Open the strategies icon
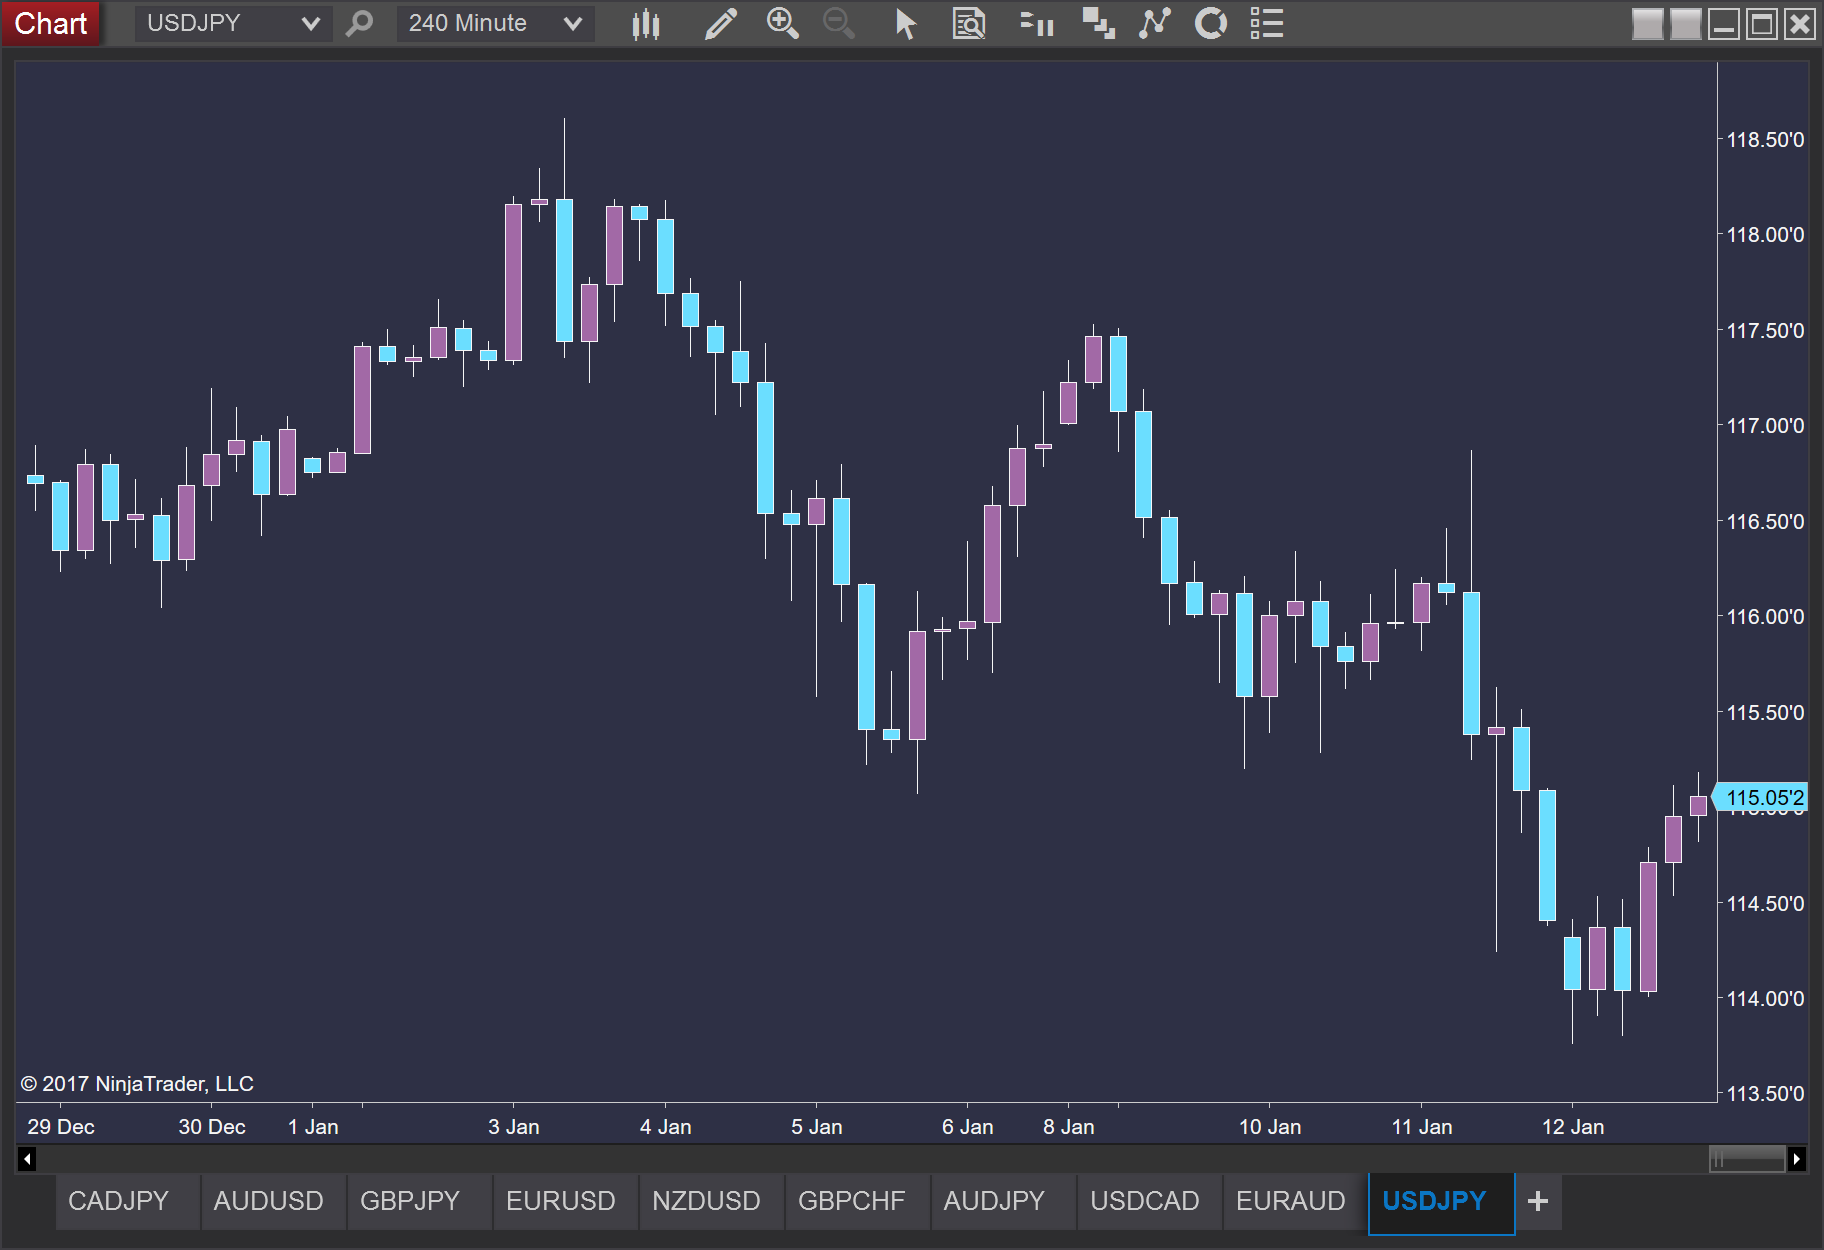This screenshot has width=1824, height=1250. coord(1210,23)
